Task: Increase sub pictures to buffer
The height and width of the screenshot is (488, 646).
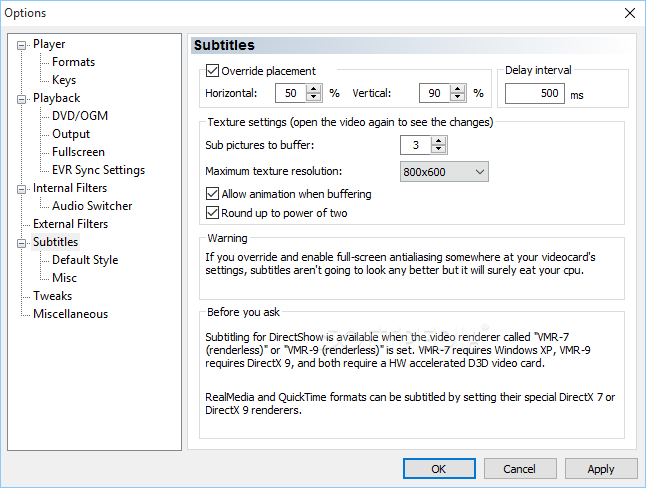Action: 439,140
